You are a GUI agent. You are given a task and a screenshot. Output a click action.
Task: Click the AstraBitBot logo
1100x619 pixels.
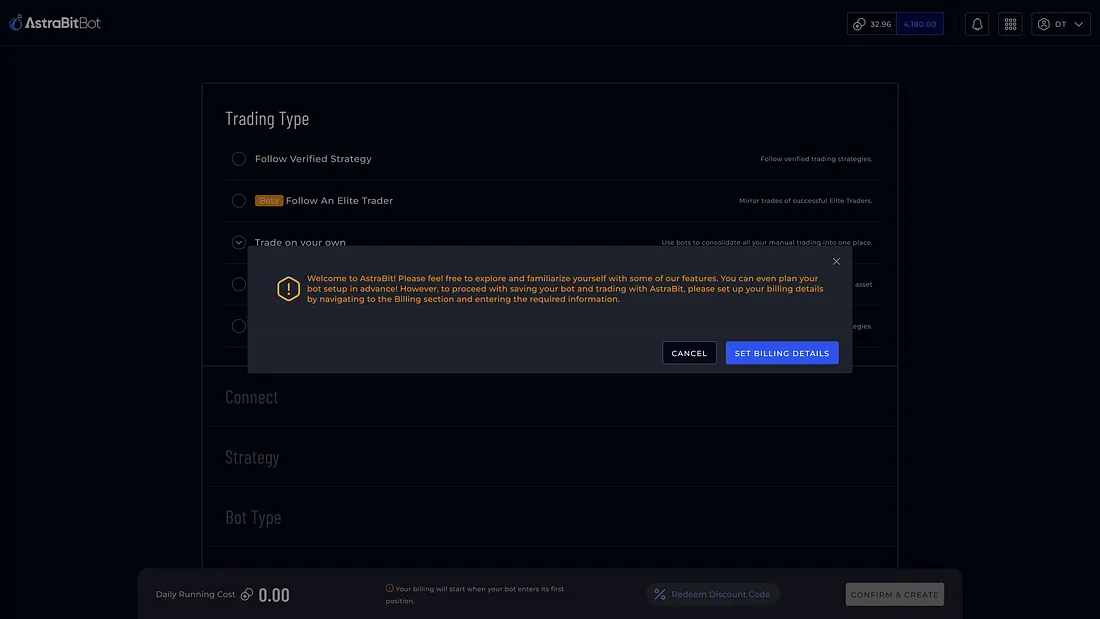55,22
